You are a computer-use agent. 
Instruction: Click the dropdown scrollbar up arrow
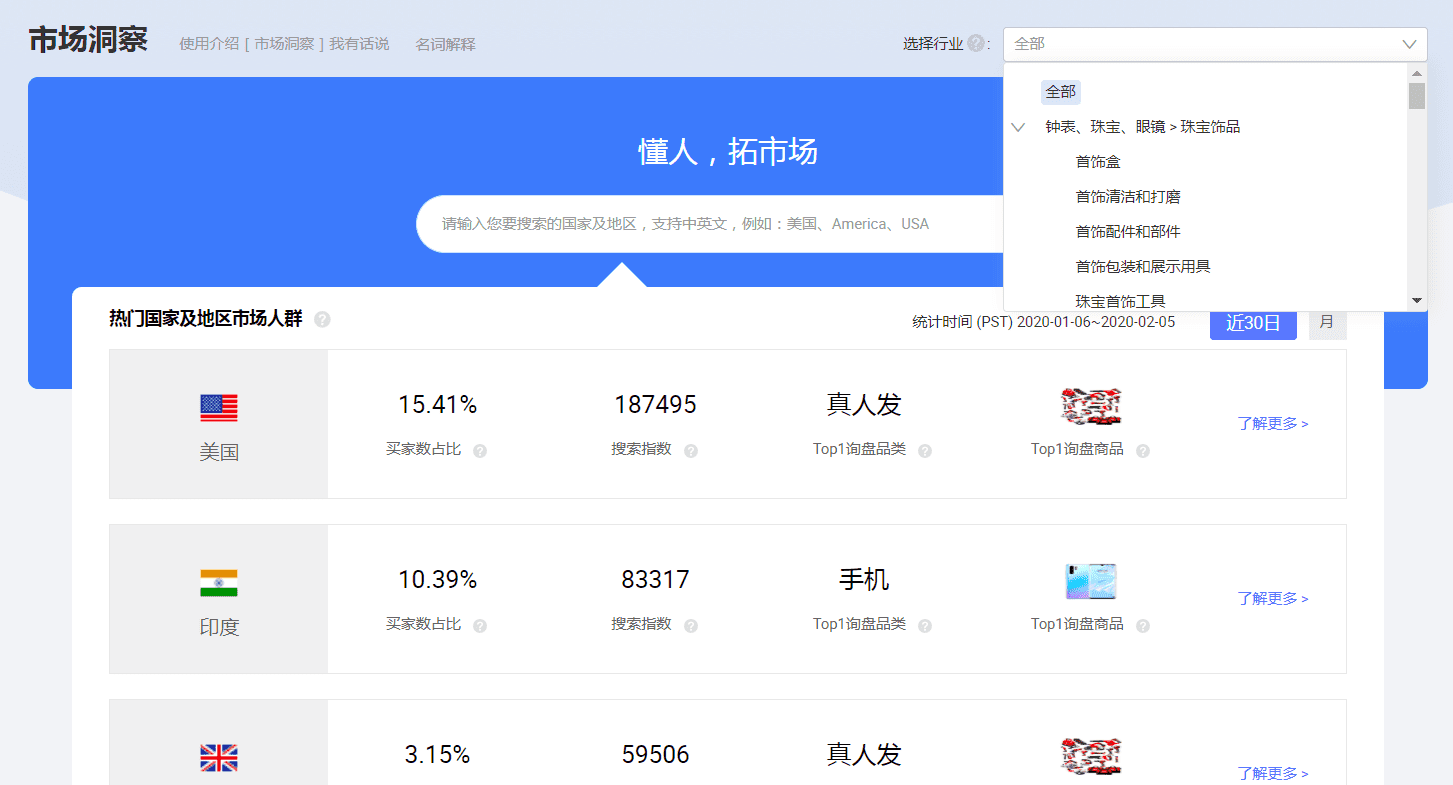tap(1416, 73)
